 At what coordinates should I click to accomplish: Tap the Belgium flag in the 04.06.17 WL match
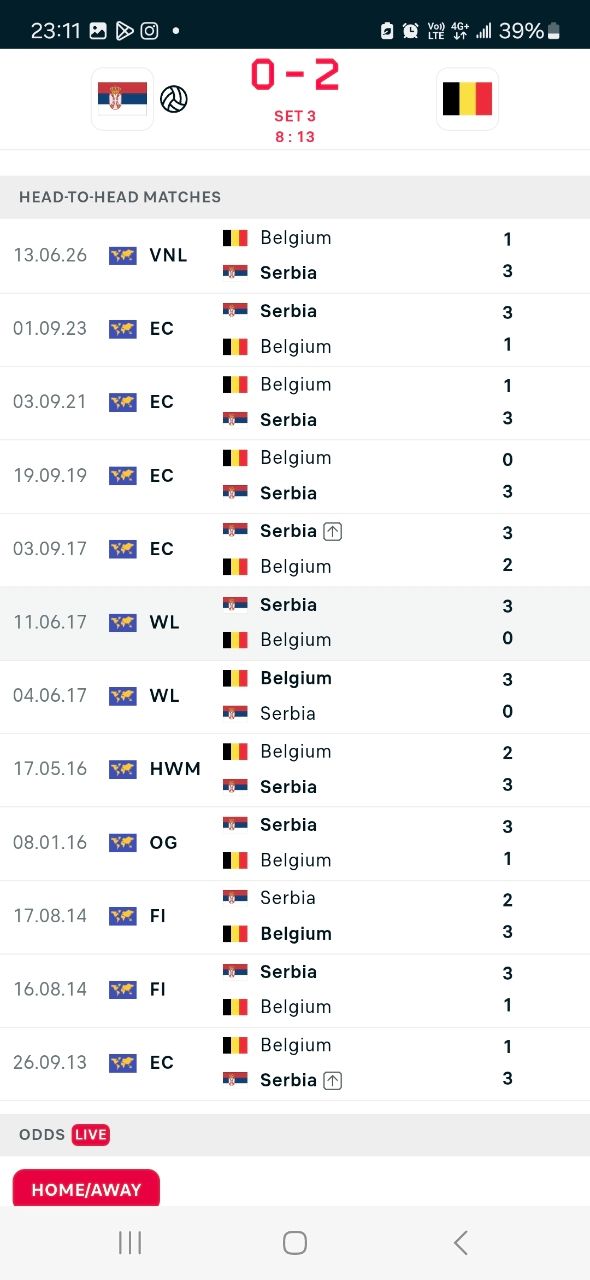(x=235, y=678)
